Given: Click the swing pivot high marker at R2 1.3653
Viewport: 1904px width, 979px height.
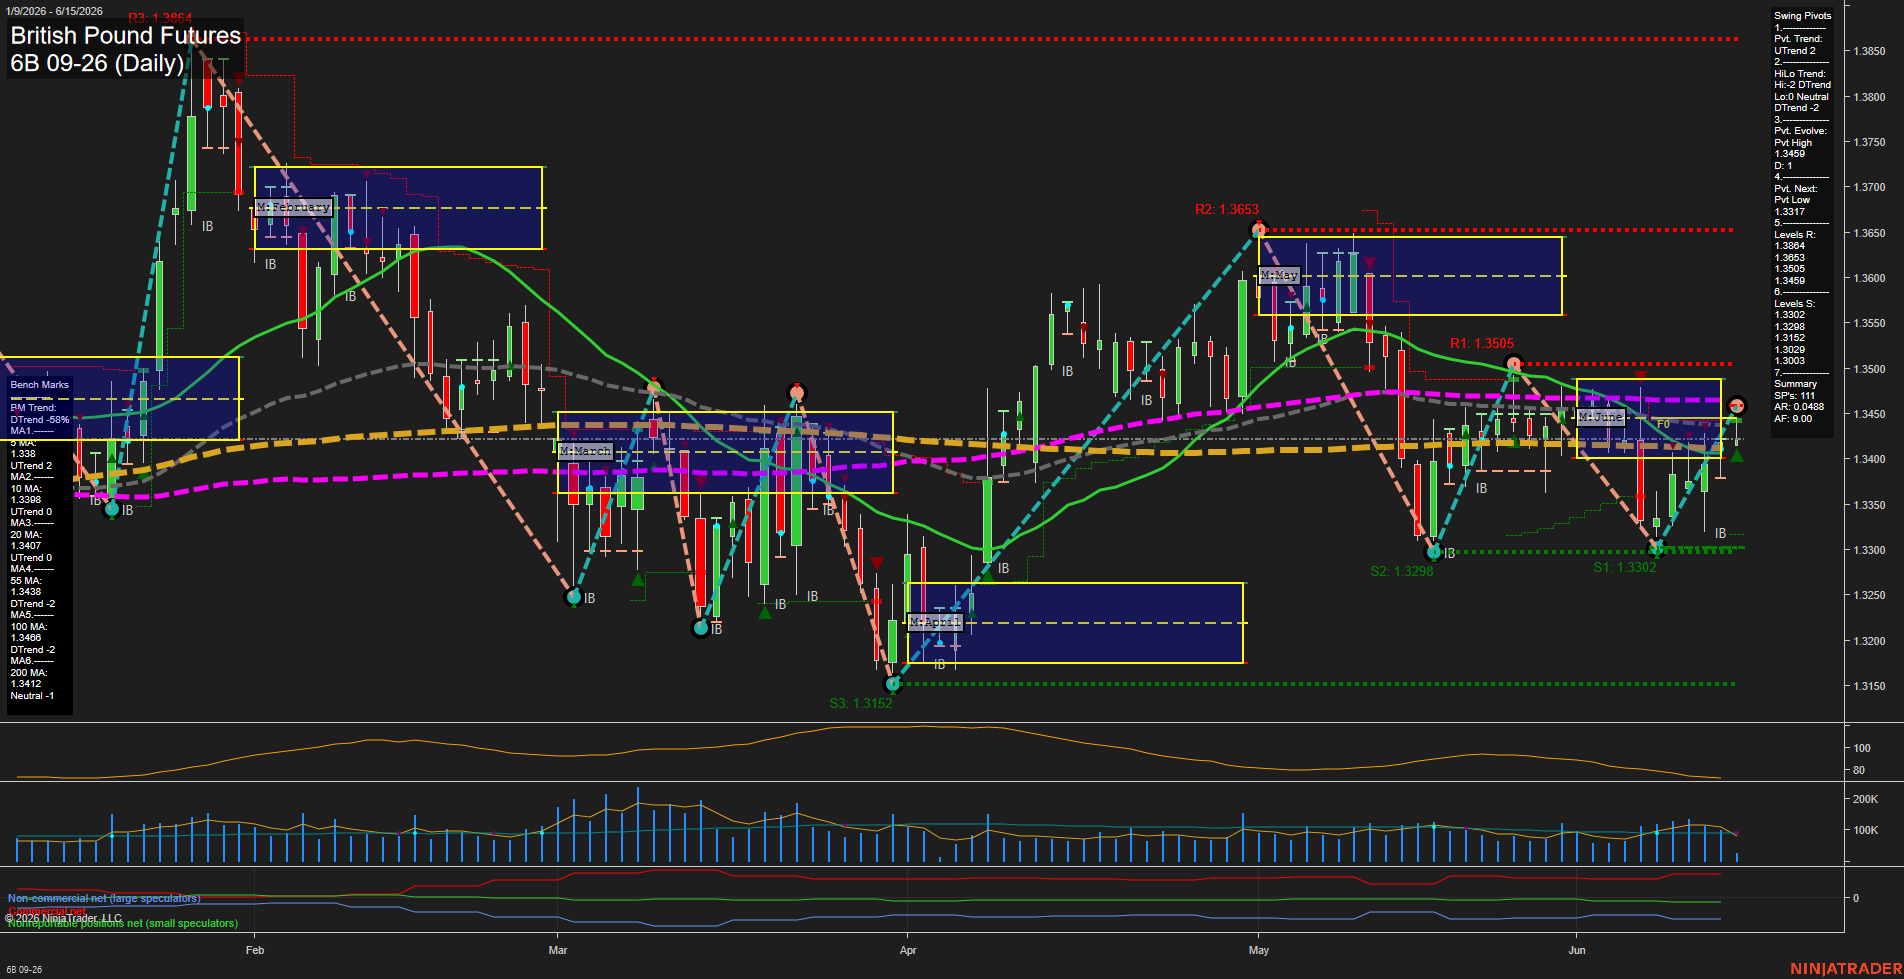Looking at the screenshot, I should (x=1259, y=230).
